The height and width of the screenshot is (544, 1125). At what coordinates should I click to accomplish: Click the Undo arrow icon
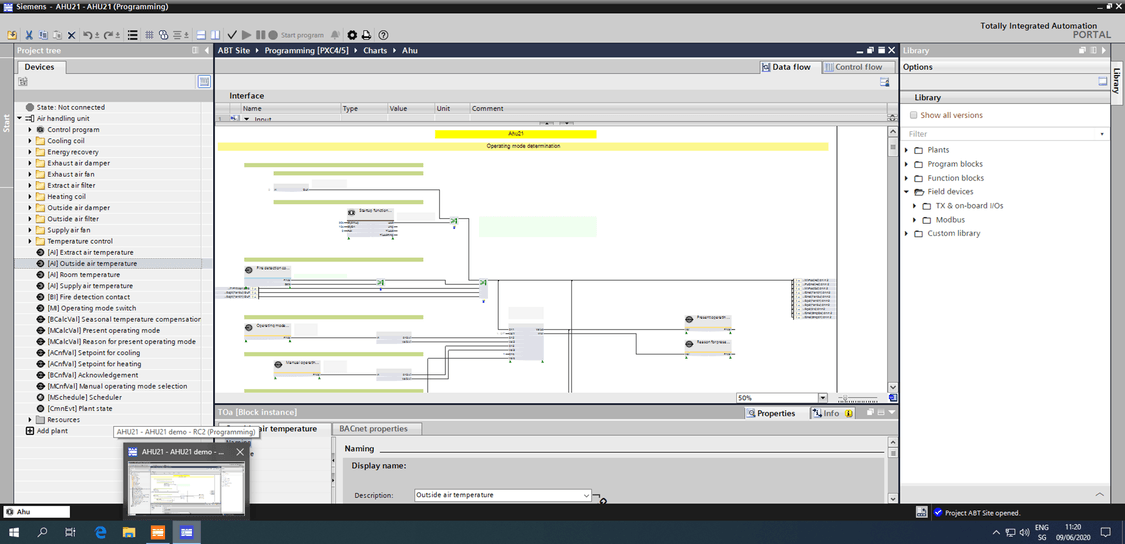pos(88,35)
